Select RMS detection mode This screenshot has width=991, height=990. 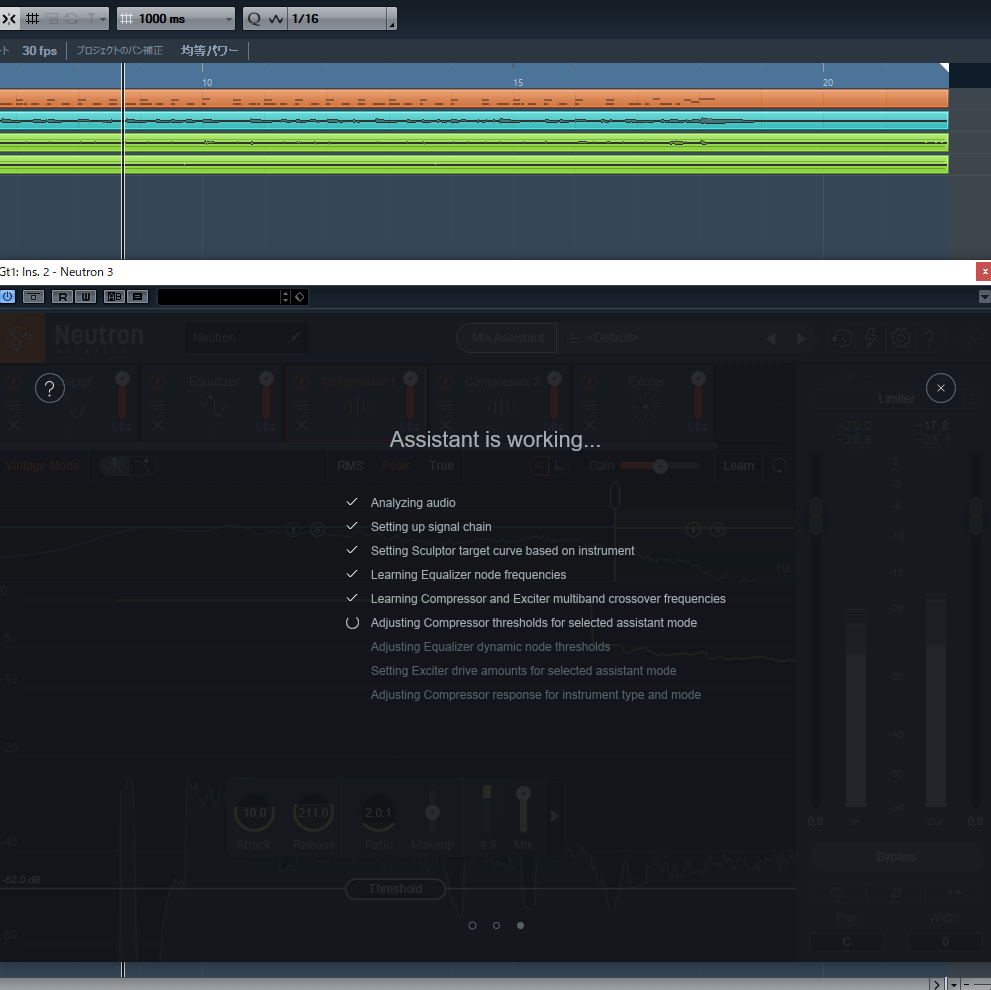click(x=350, y=466)
